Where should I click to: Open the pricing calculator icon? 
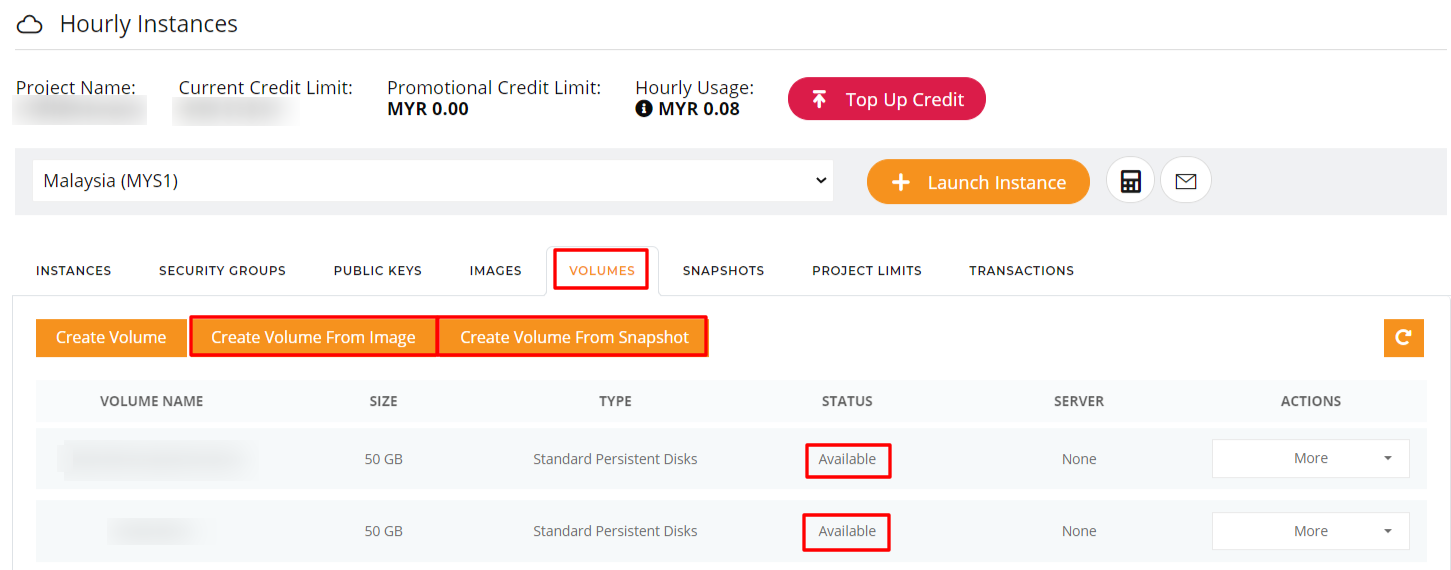point(1130,181)
